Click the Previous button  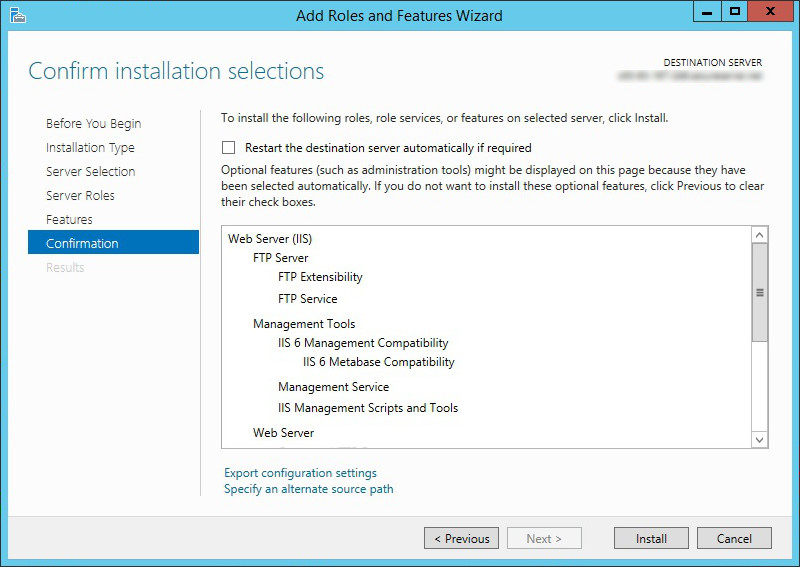[x=461, y=538]
